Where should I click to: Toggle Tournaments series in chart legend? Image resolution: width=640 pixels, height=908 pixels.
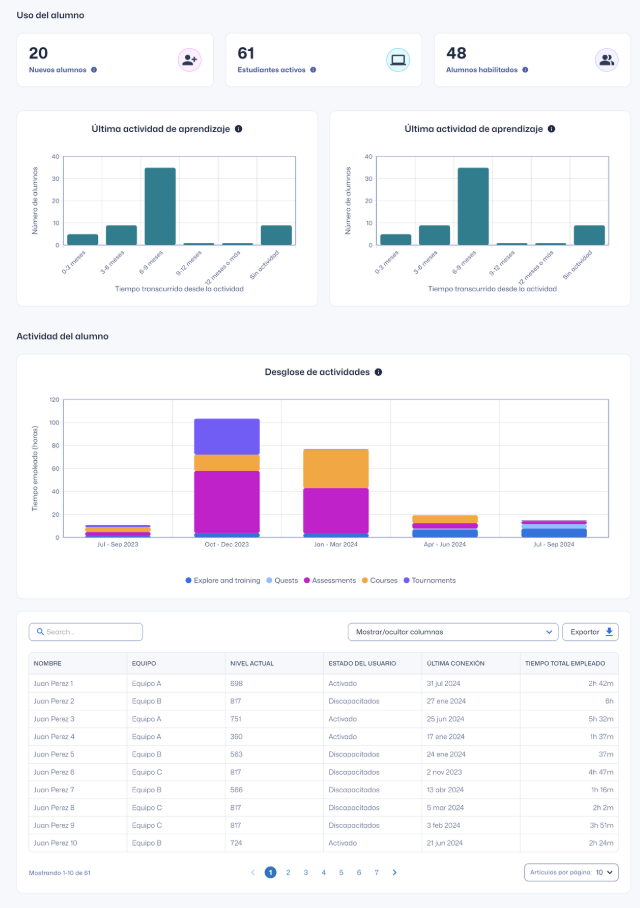point(428,580)
